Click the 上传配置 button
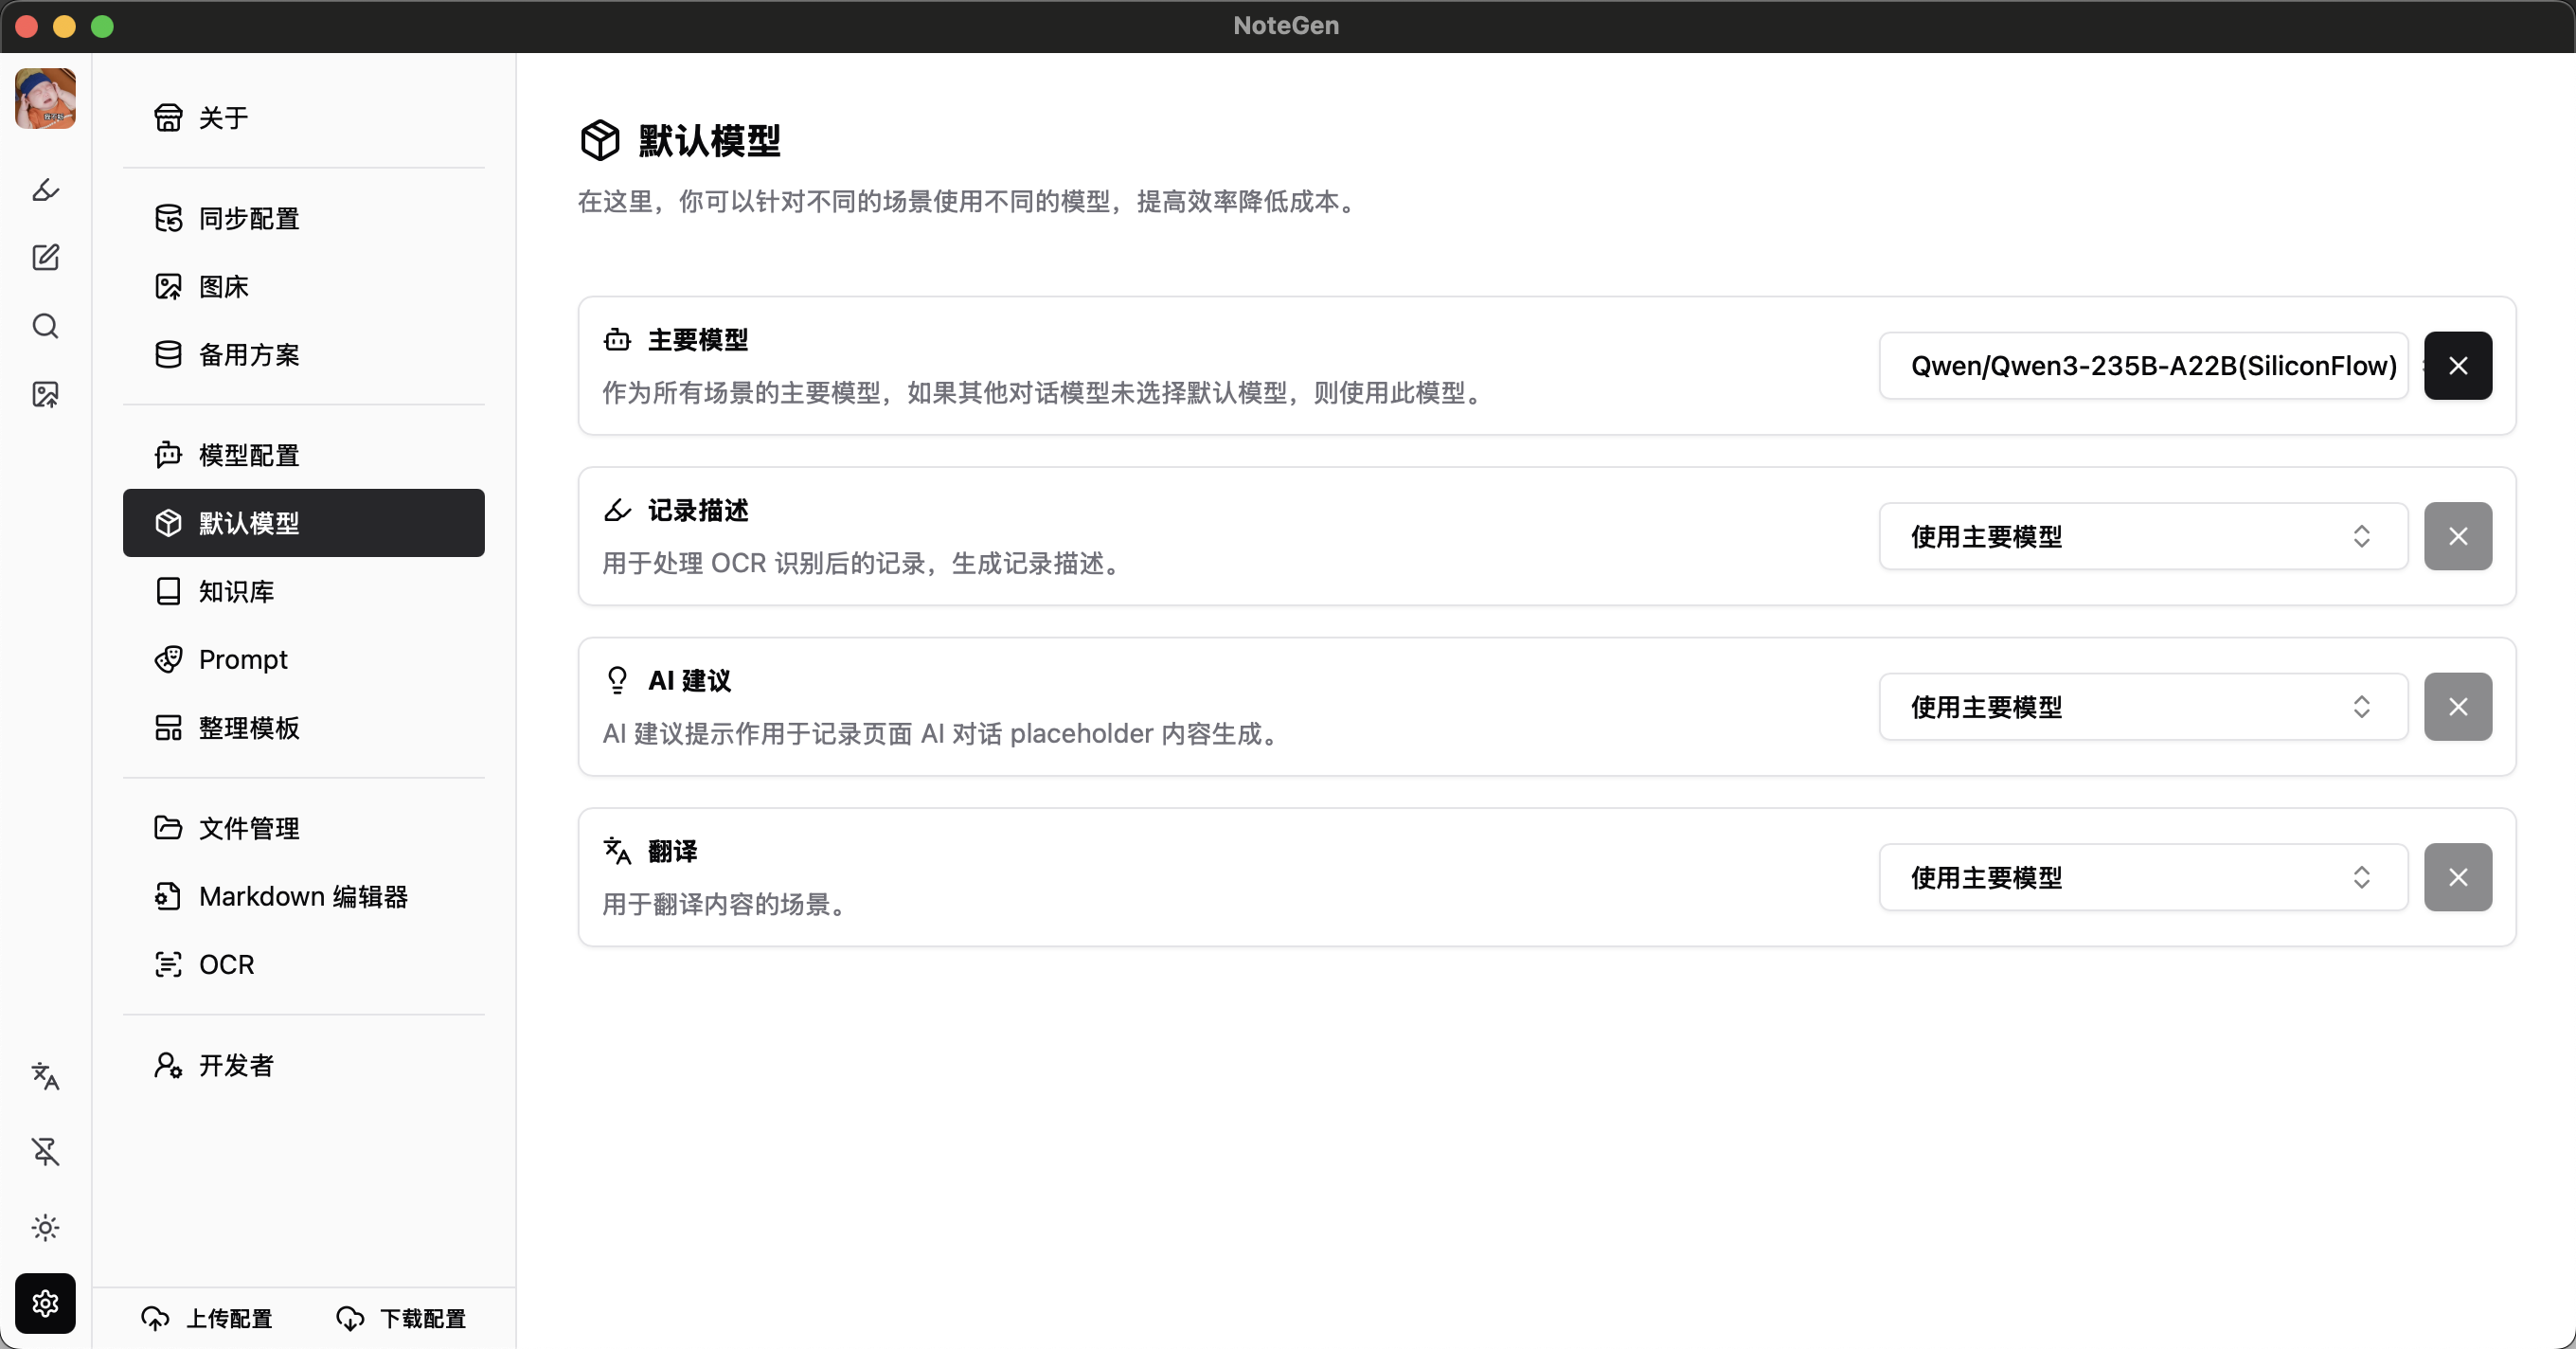This screenshot has width=2576, height=1349. point(207,1318)
